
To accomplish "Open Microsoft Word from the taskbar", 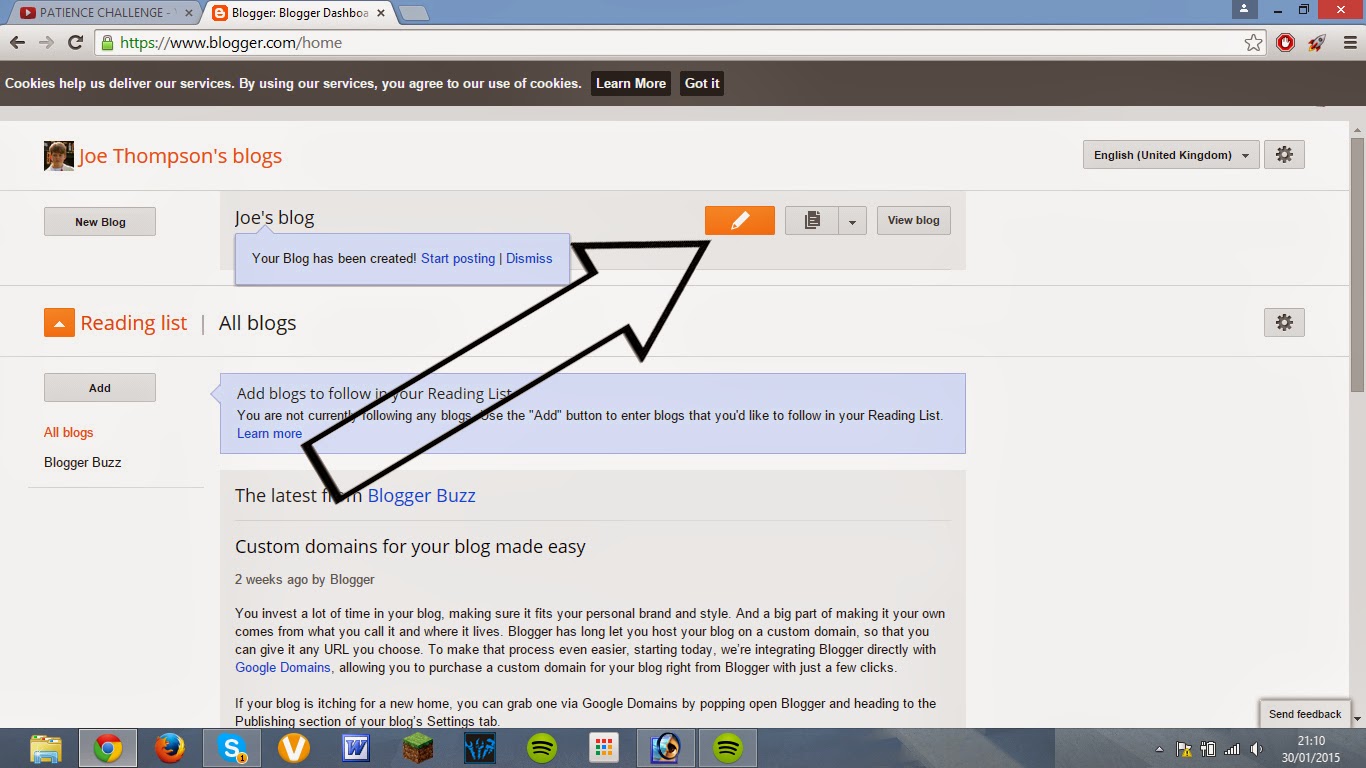I will tap(356, 748).
